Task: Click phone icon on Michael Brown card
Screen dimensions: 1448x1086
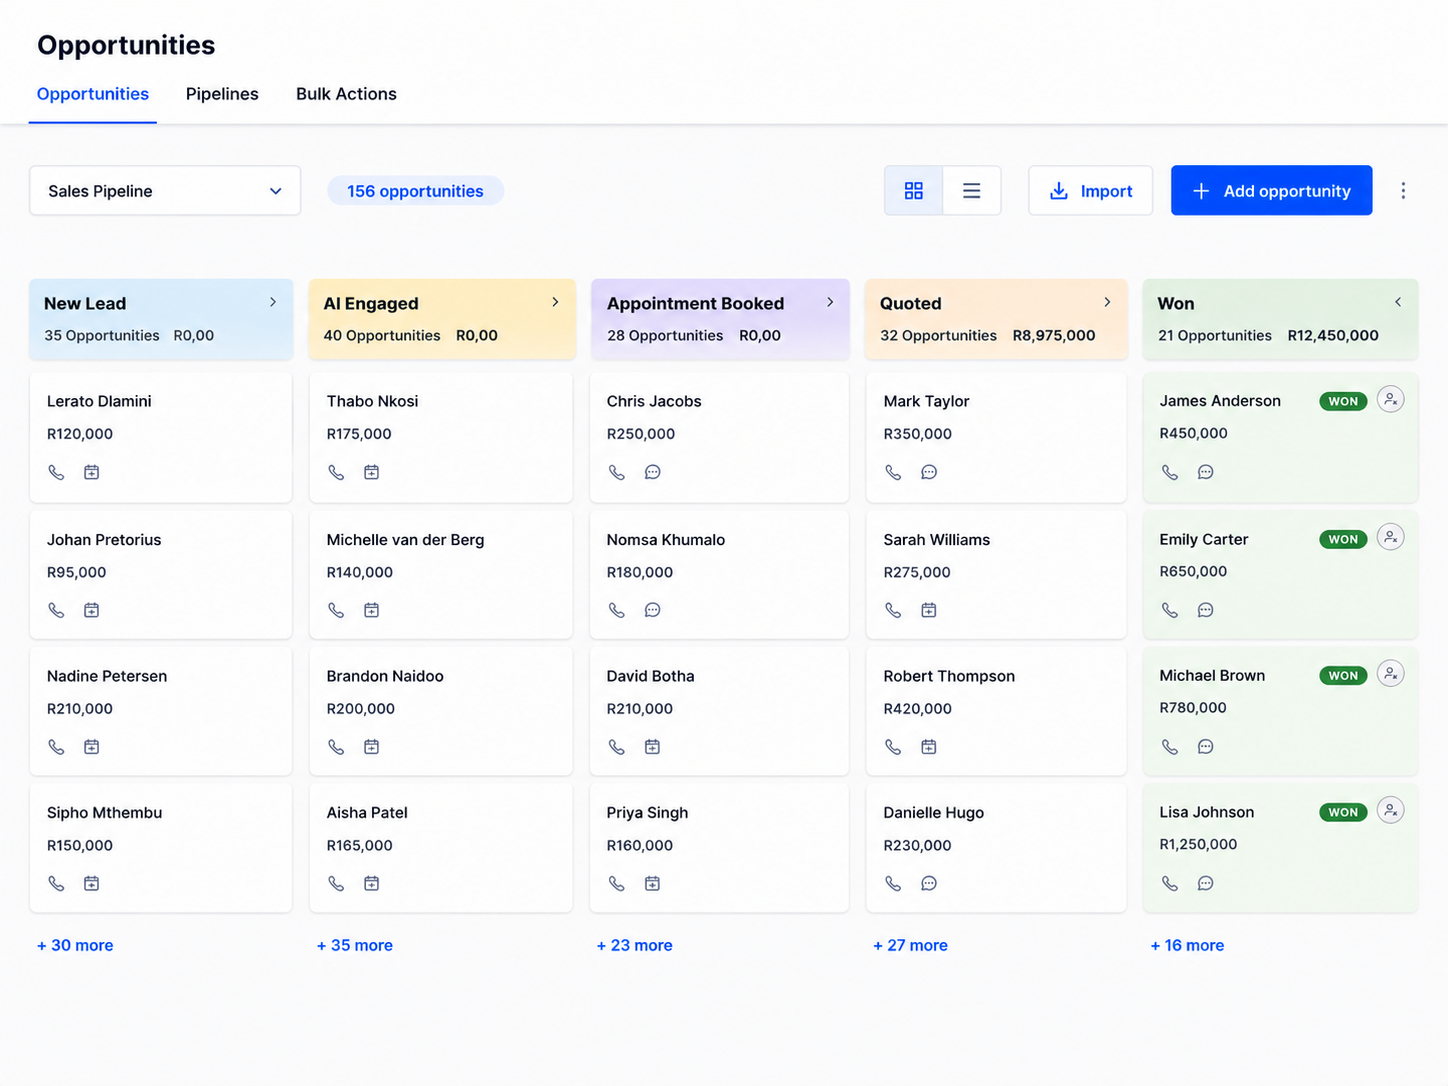Action: 1170,747
